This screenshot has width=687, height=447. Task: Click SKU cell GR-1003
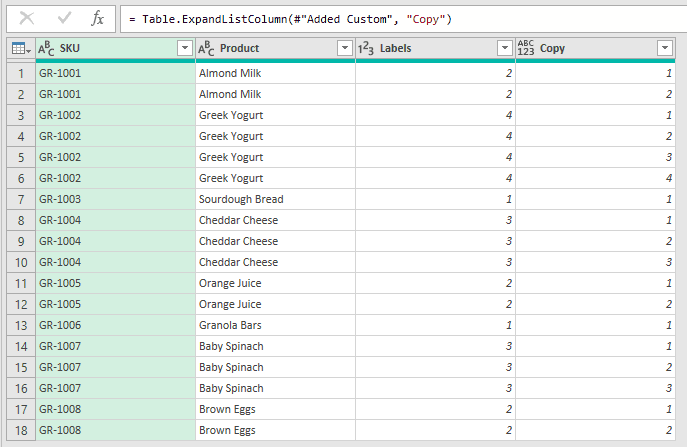[115, 199]
